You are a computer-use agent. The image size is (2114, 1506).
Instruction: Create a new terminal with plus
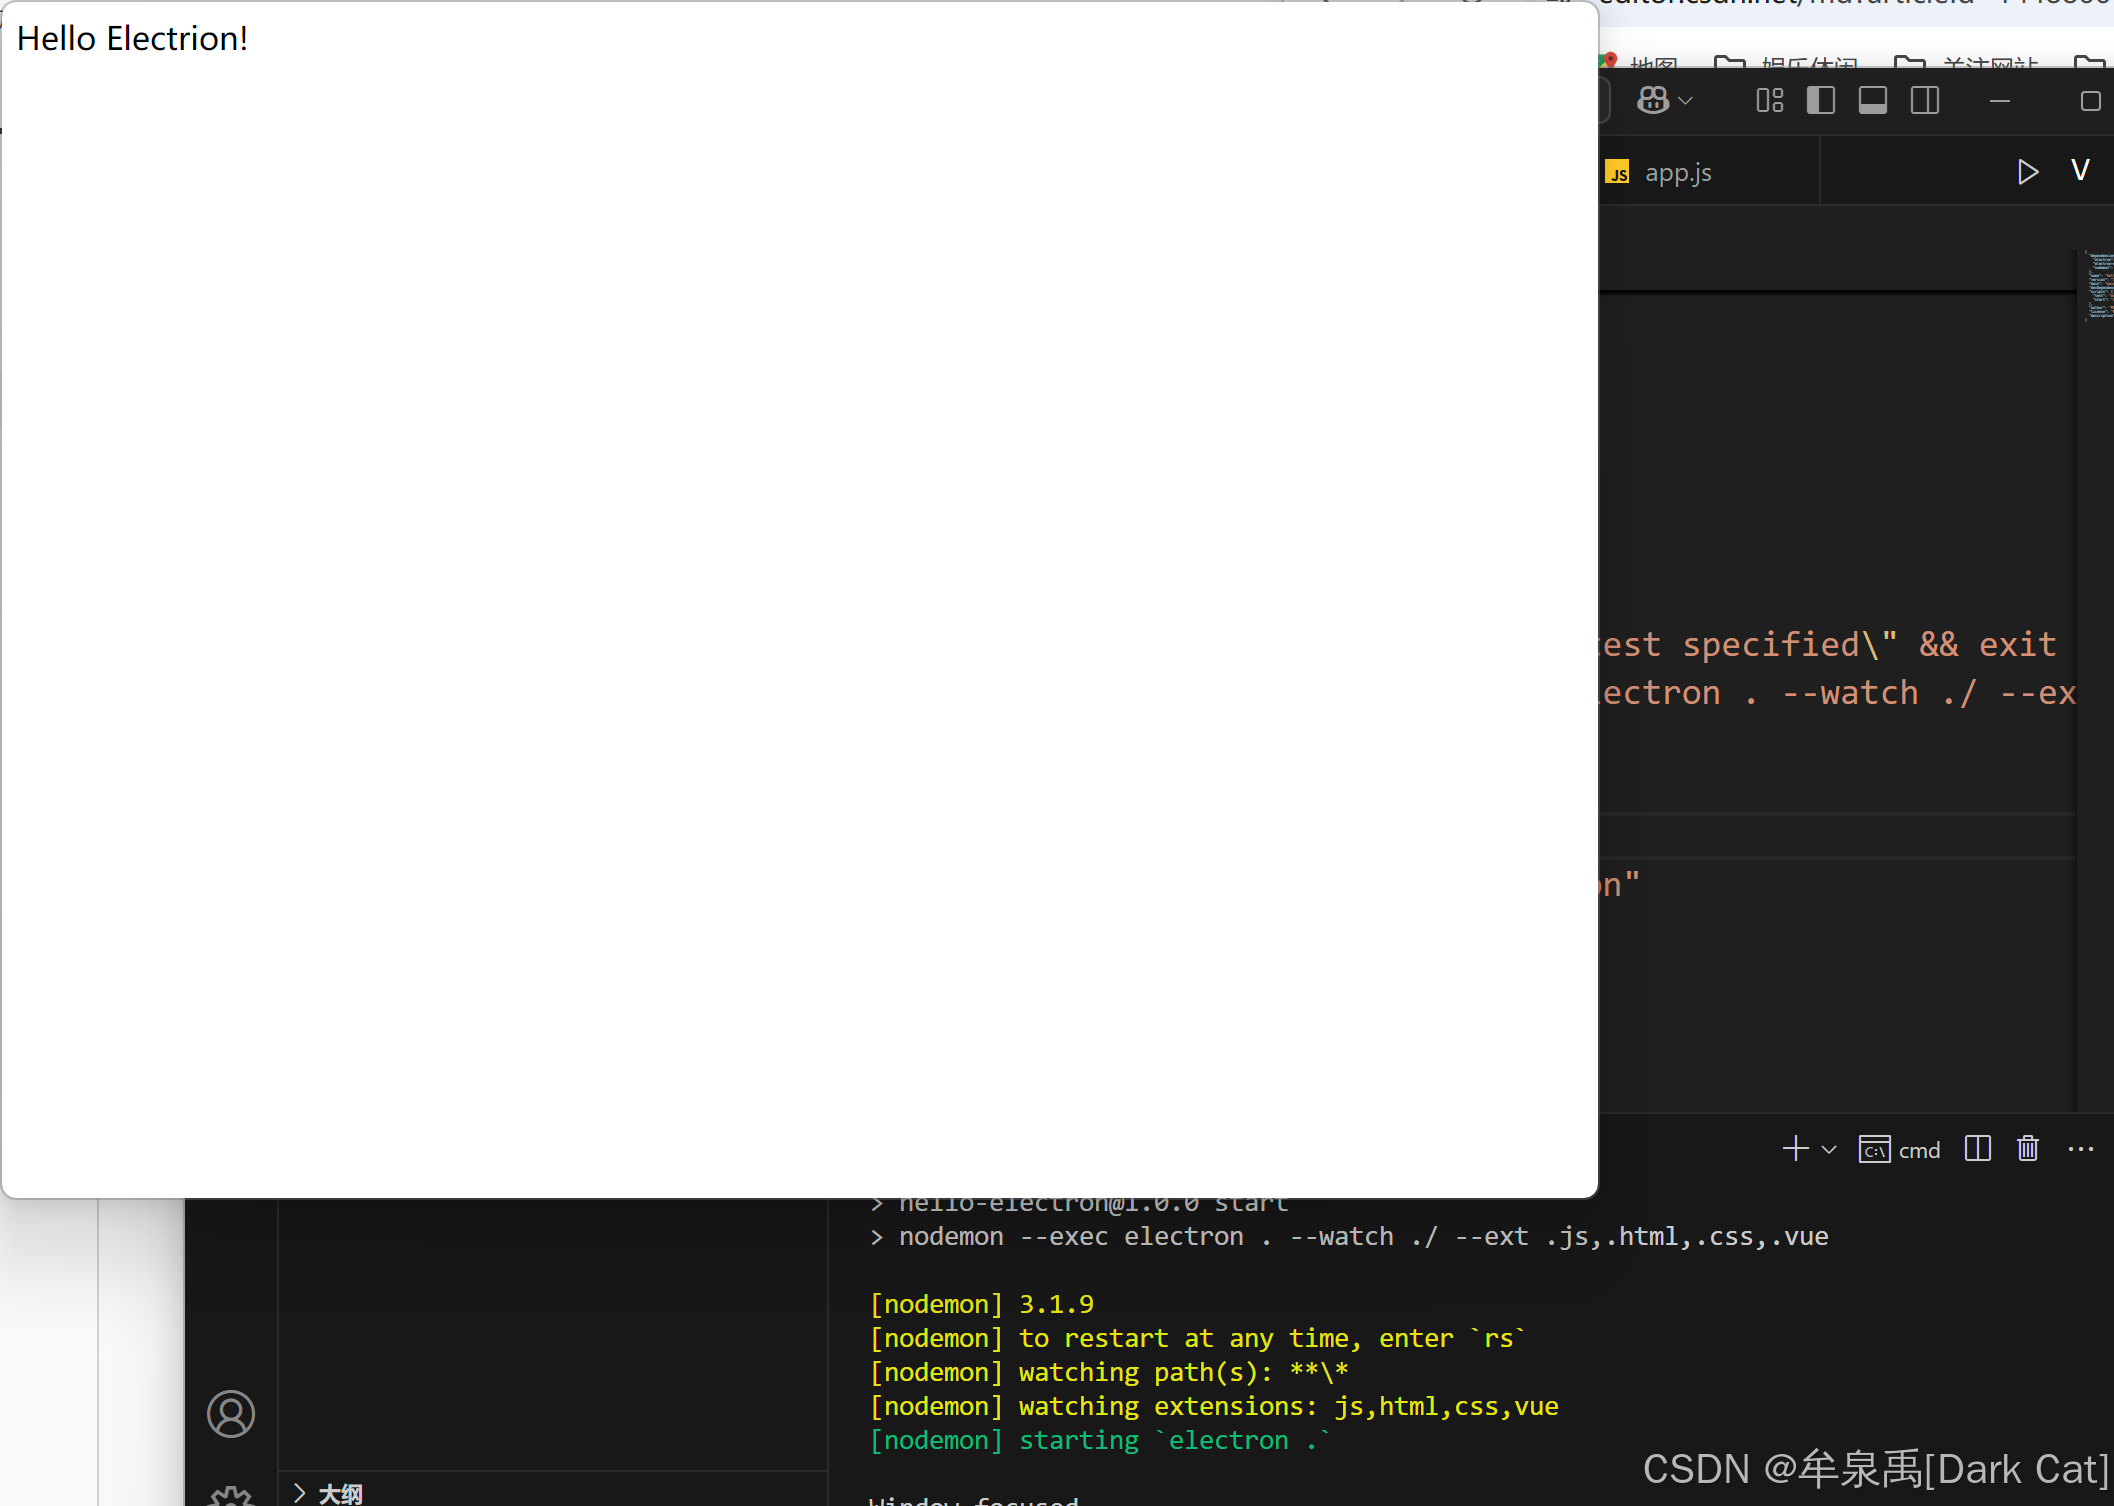(1795, 1148)
